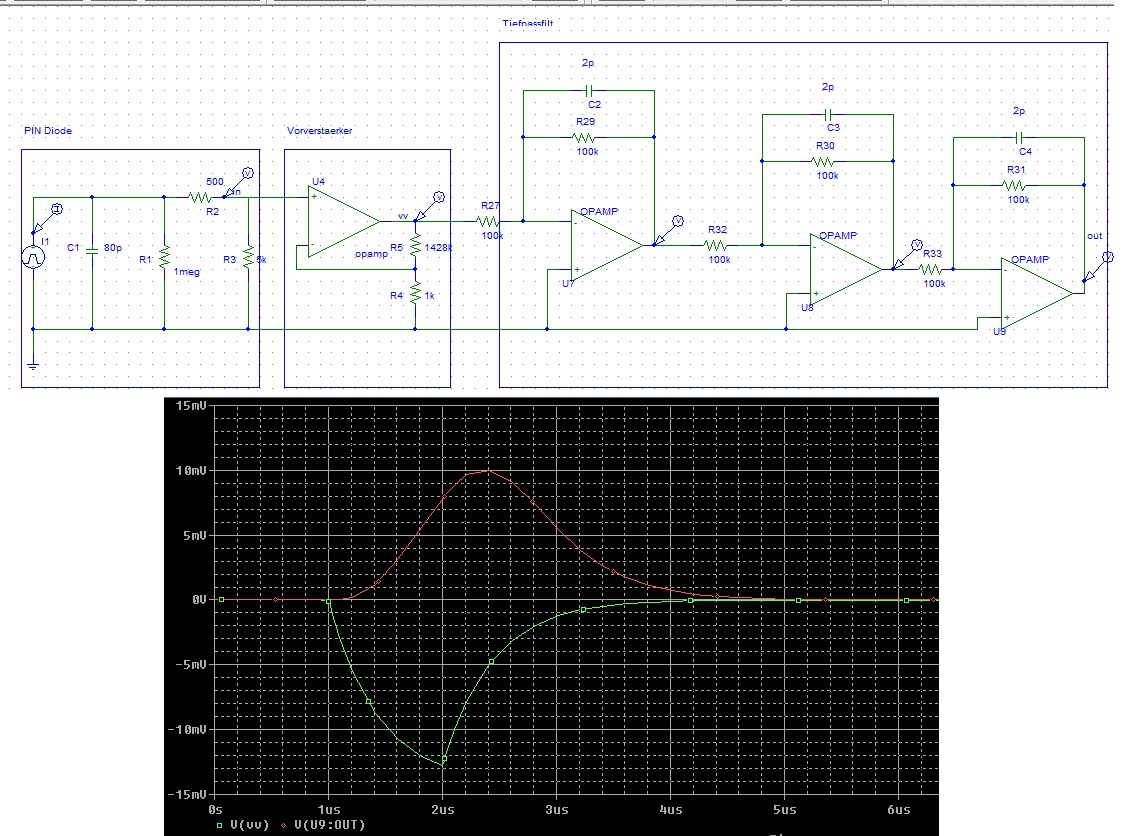1126x836 pixels.
Task: Click the 'Vorverstaerker' block label
Action: click(320, 131)
